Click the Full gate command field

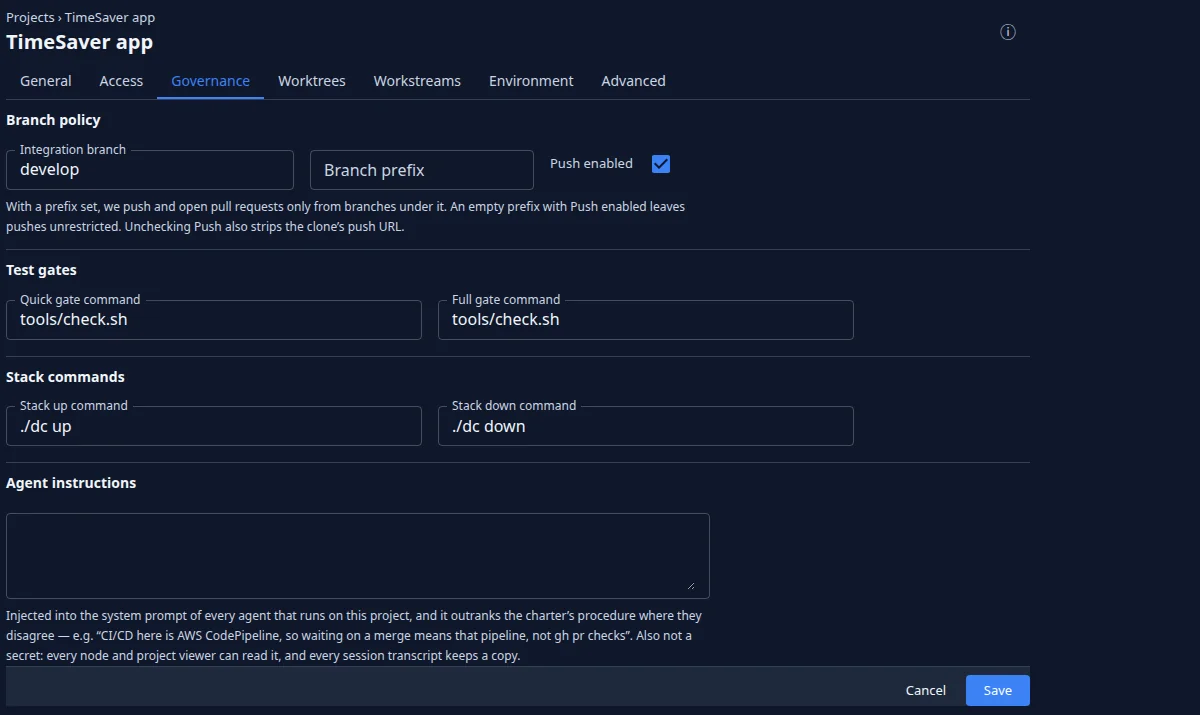[646, 320]
